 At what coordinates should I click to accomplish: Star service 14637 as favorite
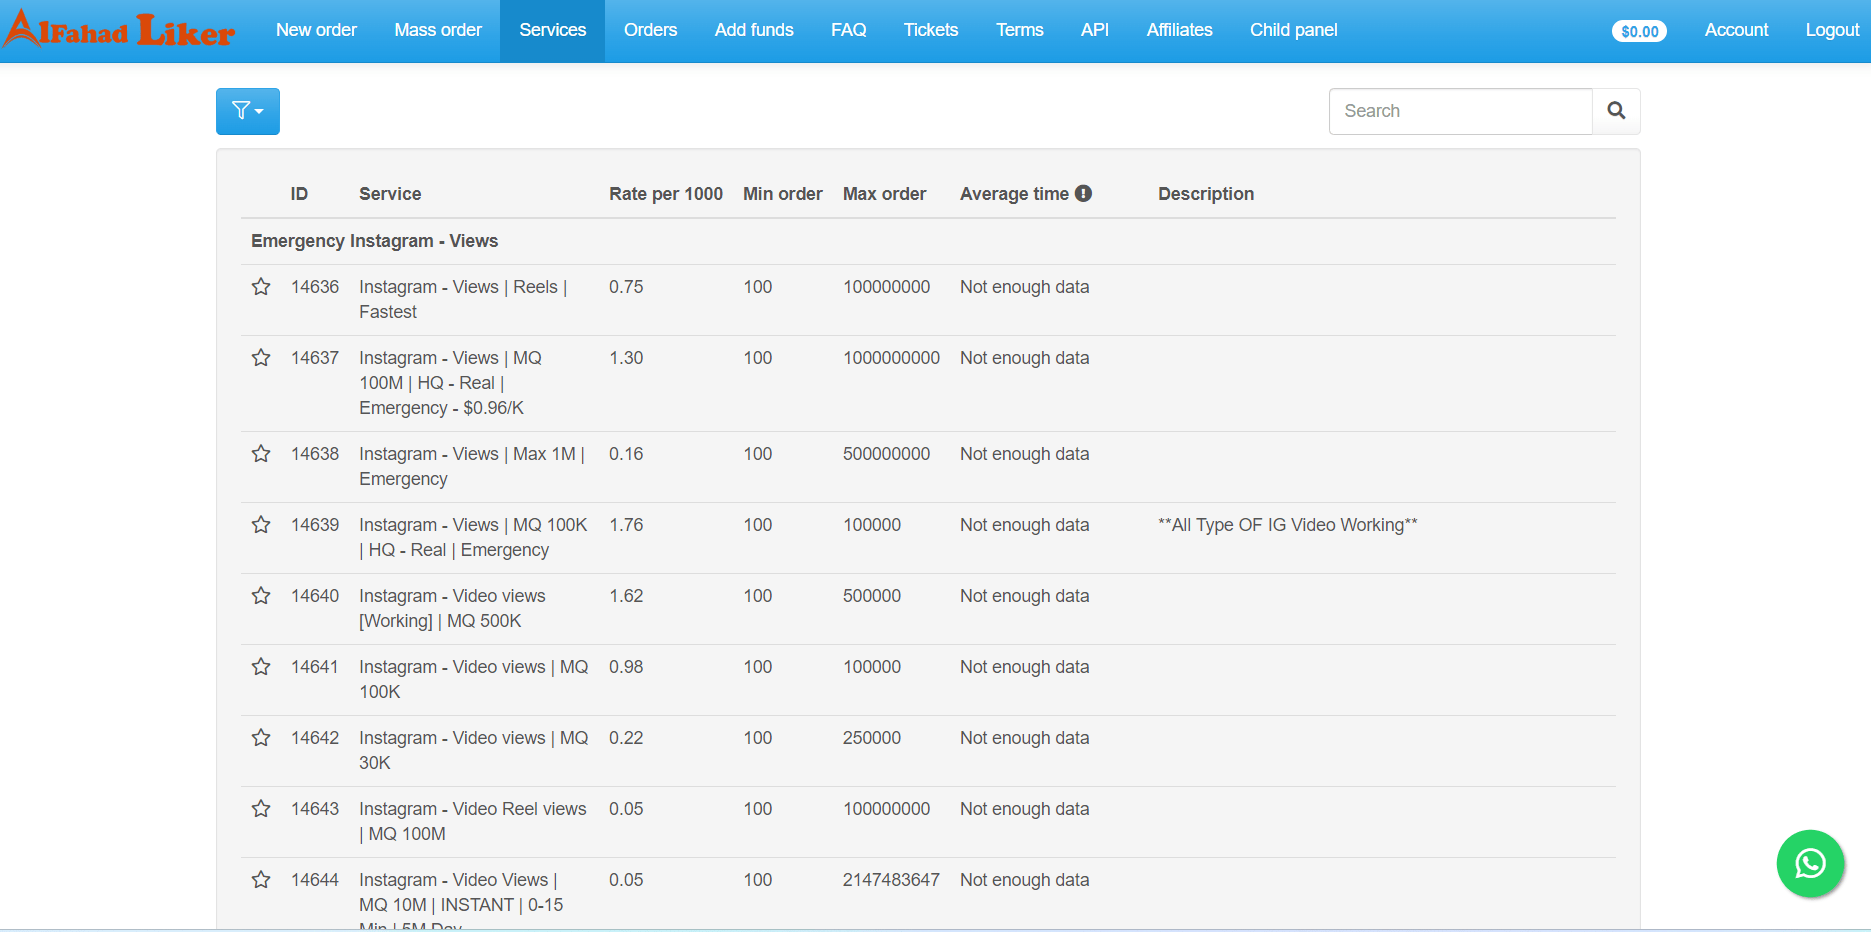261,358
